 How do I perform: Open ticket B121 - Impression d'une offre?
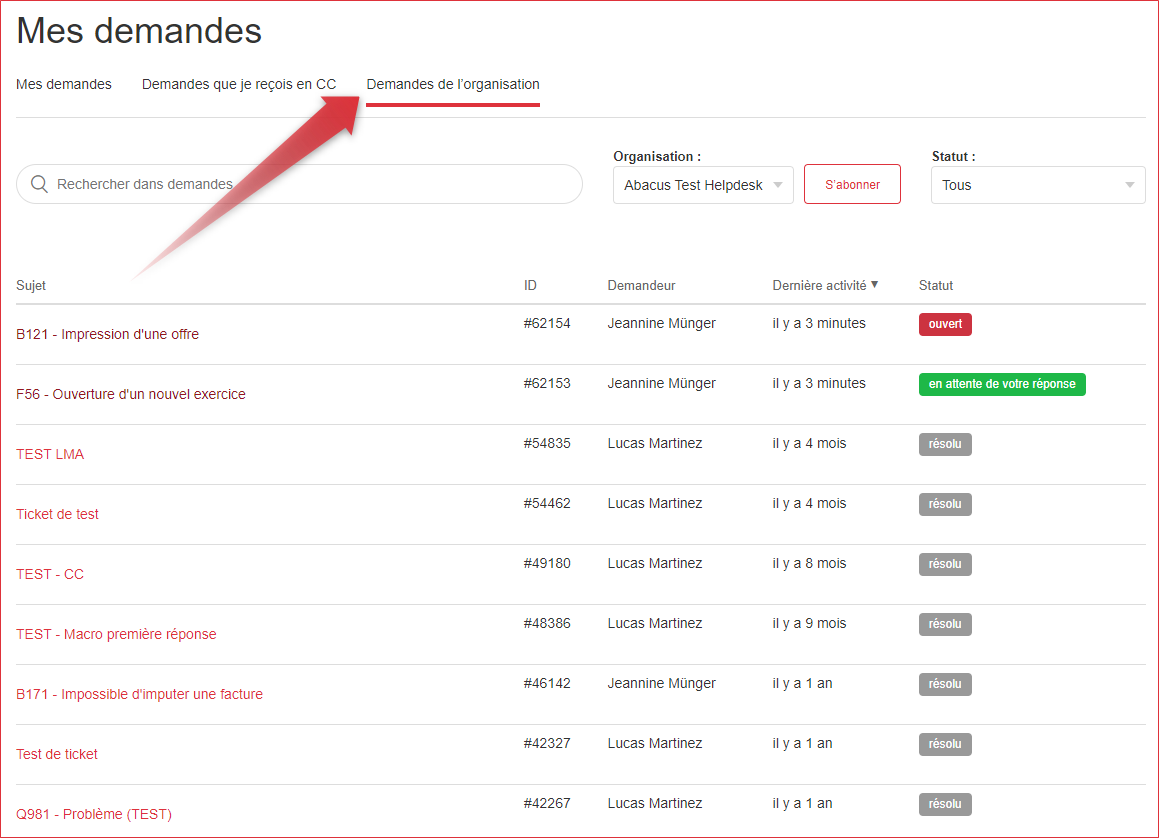click(107, 334)
